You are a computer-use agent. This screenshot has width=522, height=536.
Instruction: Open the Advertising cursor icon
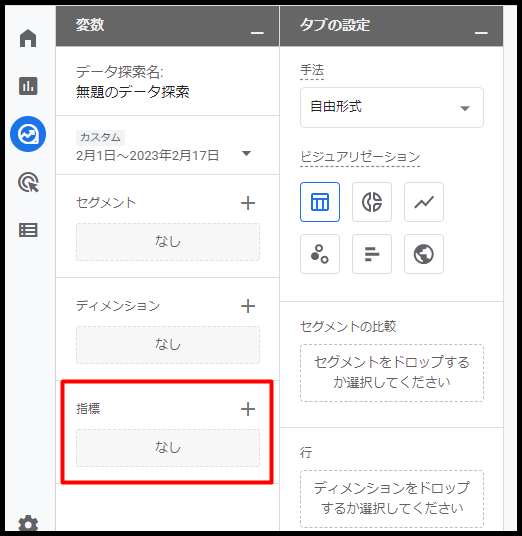pos(29,182)
